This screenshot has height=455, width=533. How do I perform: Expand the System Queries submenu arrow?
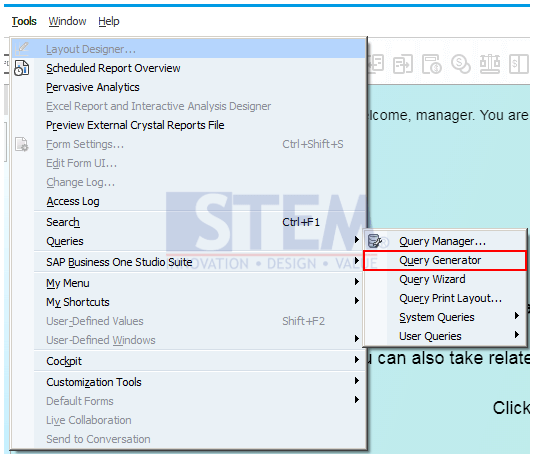tap(517, 316)
